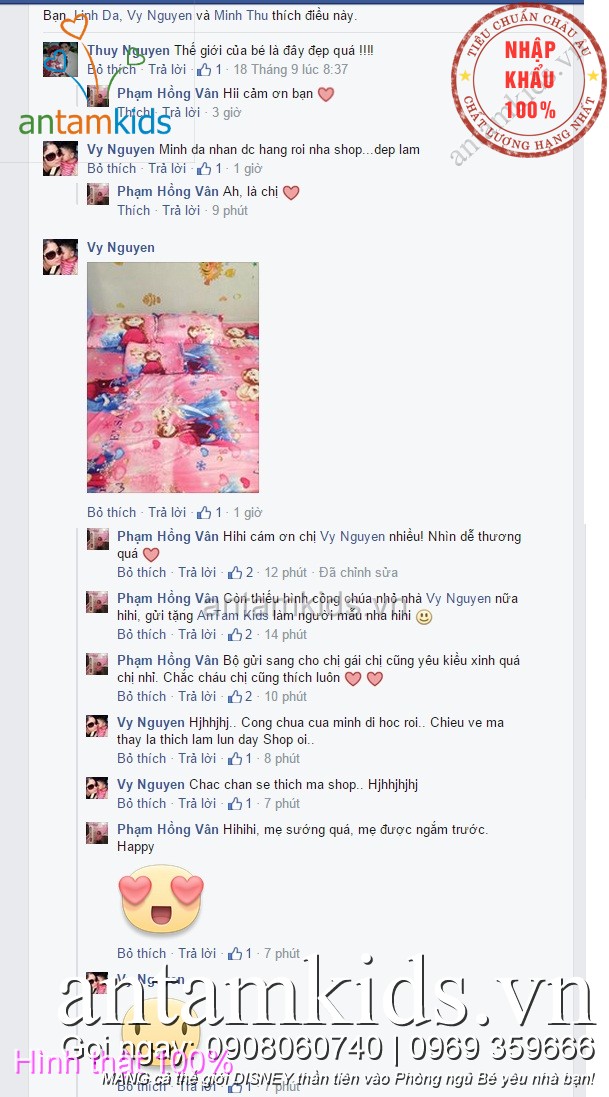Click 'Trả lời' under 'dep lam' comment
This screenshot has height=1097, width=609.
pyautogui.click(x=167, y=169)
